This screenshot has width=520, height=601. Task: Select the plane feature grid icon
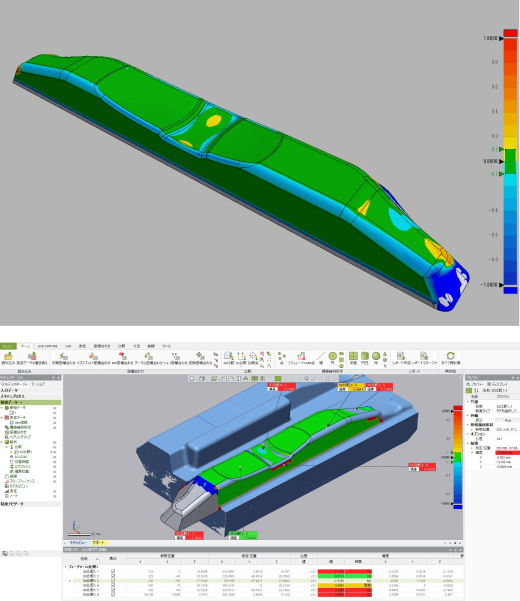pos(353,356)
